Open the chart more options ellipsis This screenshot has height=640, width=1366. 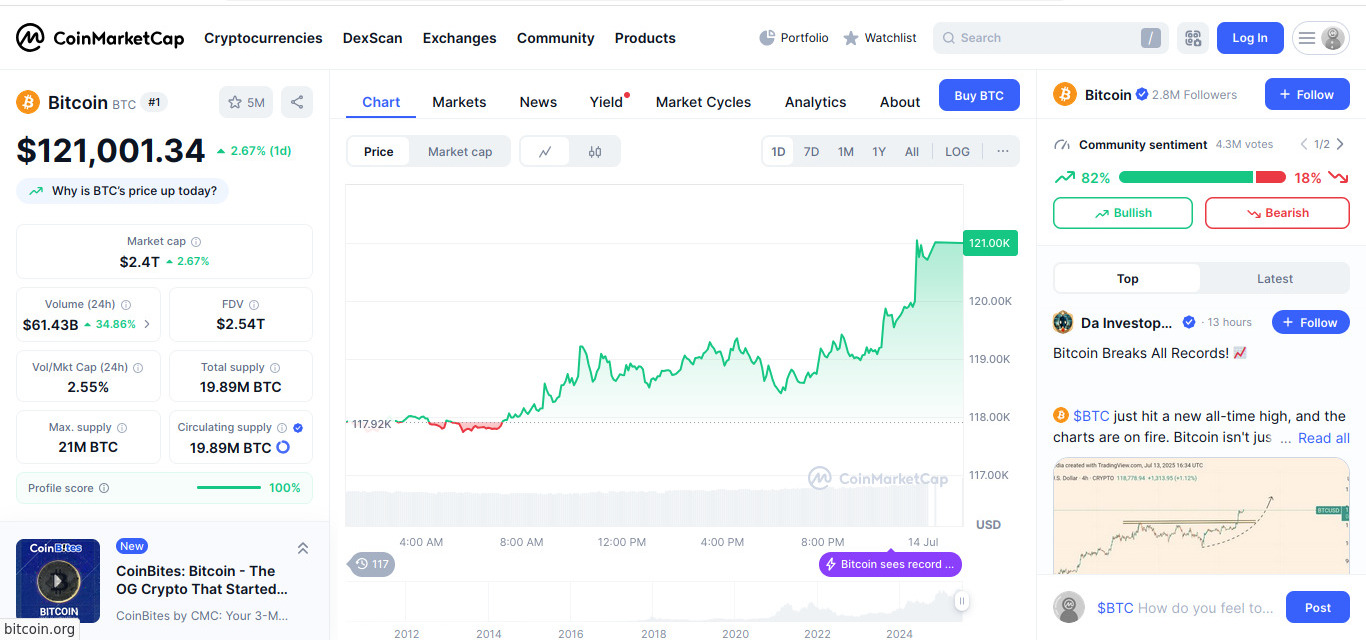pos(1002,151)
